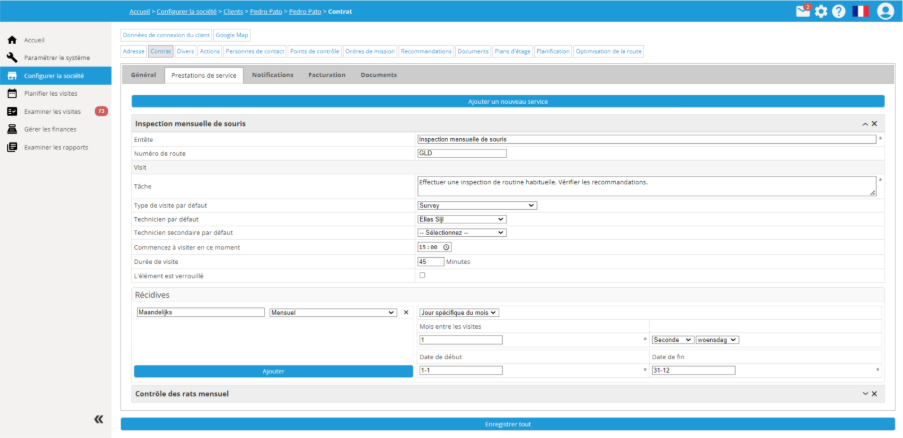Open the user profile avatar

(x=885, y=11)
